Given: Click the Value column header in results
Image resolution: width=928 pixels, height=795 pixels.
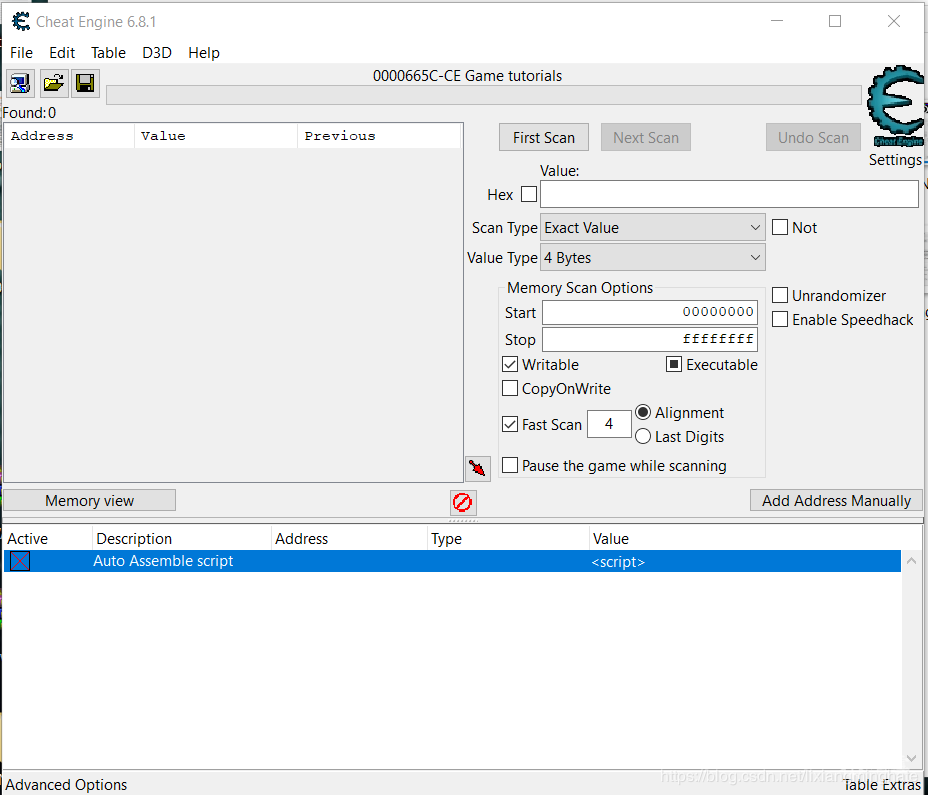Looking at the screenshot, I should pyautogui.click(x=216, y=136).
